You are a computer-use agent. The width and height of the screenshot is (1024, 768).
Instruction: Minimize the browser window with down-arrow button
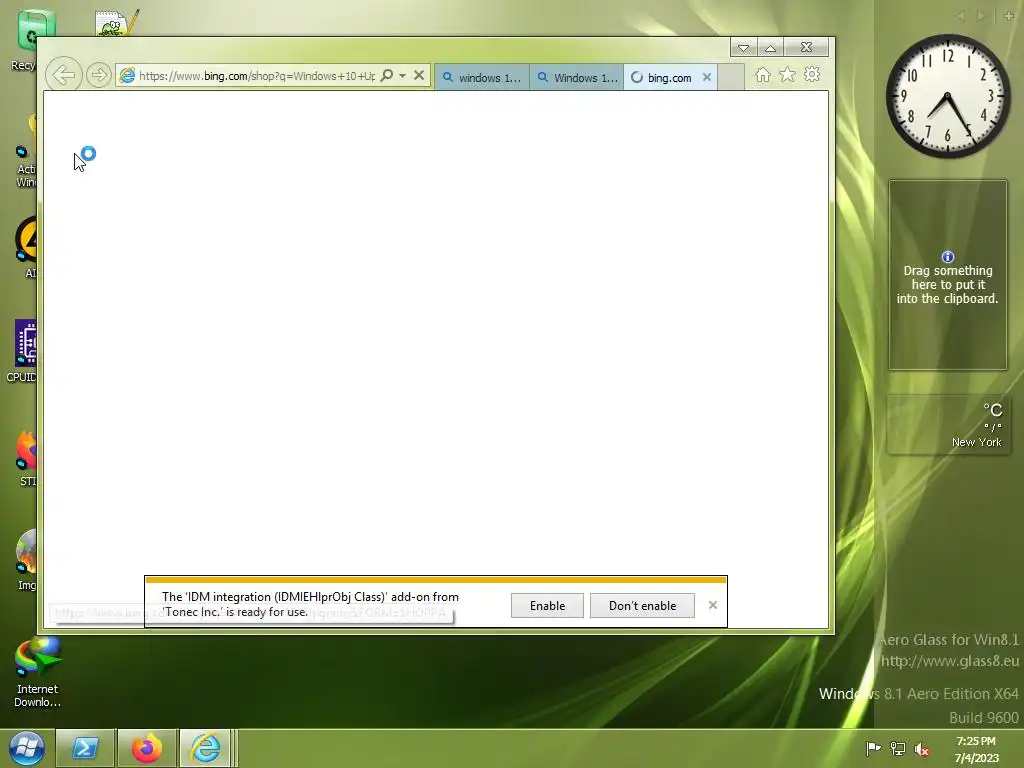pos(743,48)
